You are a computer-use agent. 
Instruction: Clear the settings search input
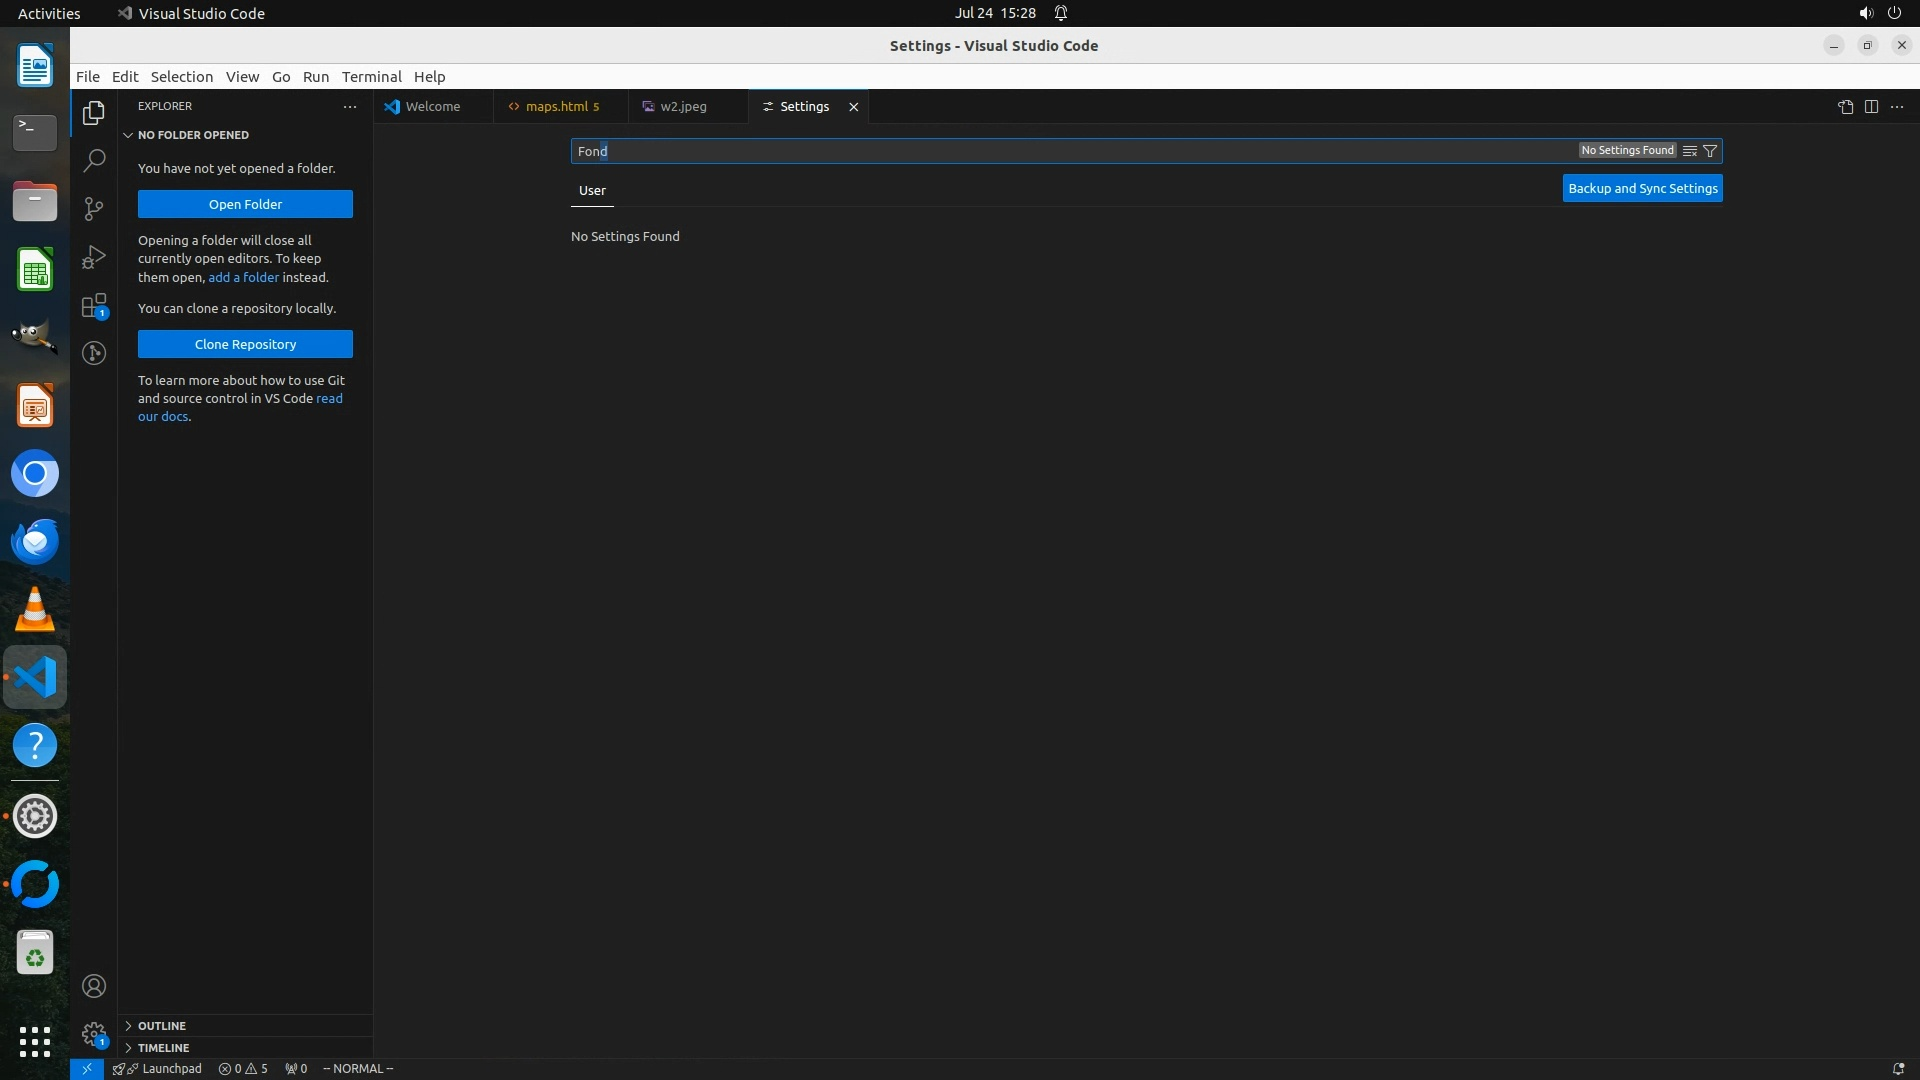click(x=1690, y=151)
